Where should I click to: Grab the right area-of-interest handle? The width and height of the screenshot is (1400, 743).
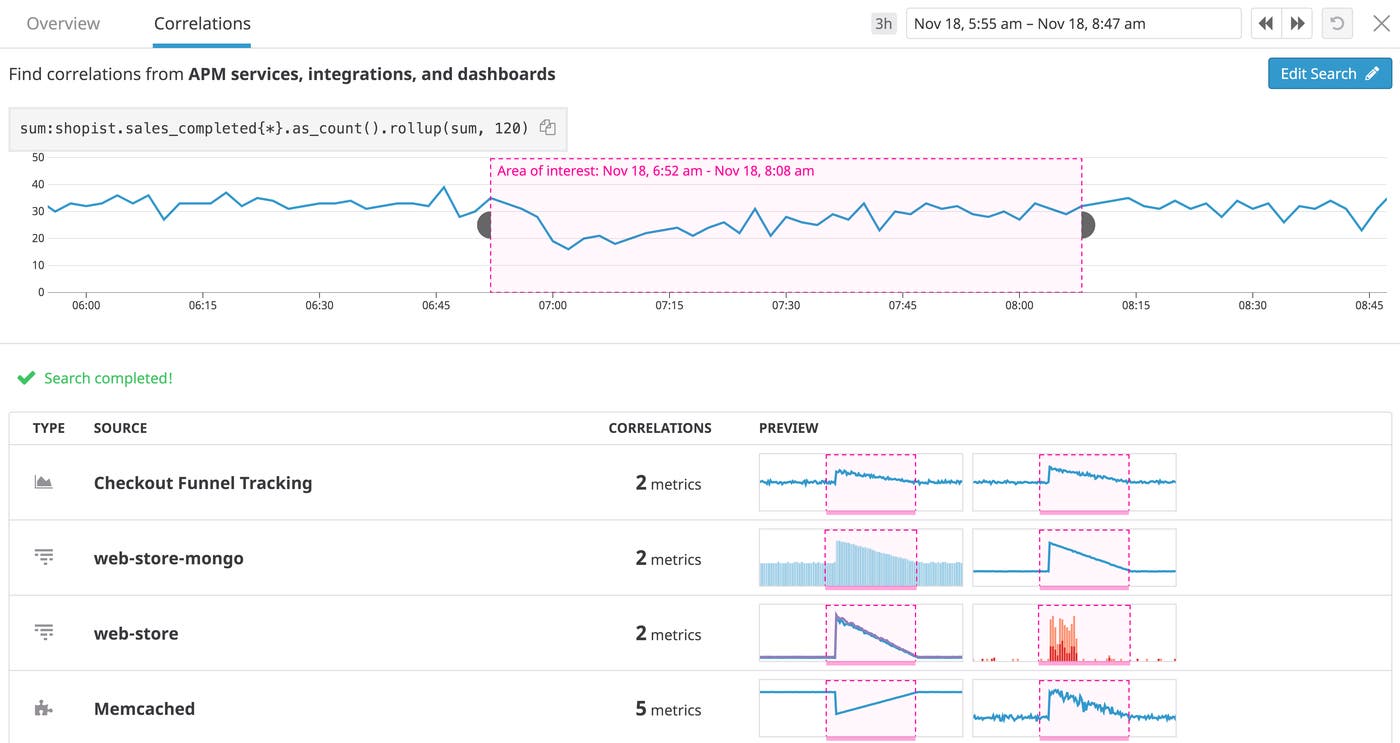click(1088, 225)
